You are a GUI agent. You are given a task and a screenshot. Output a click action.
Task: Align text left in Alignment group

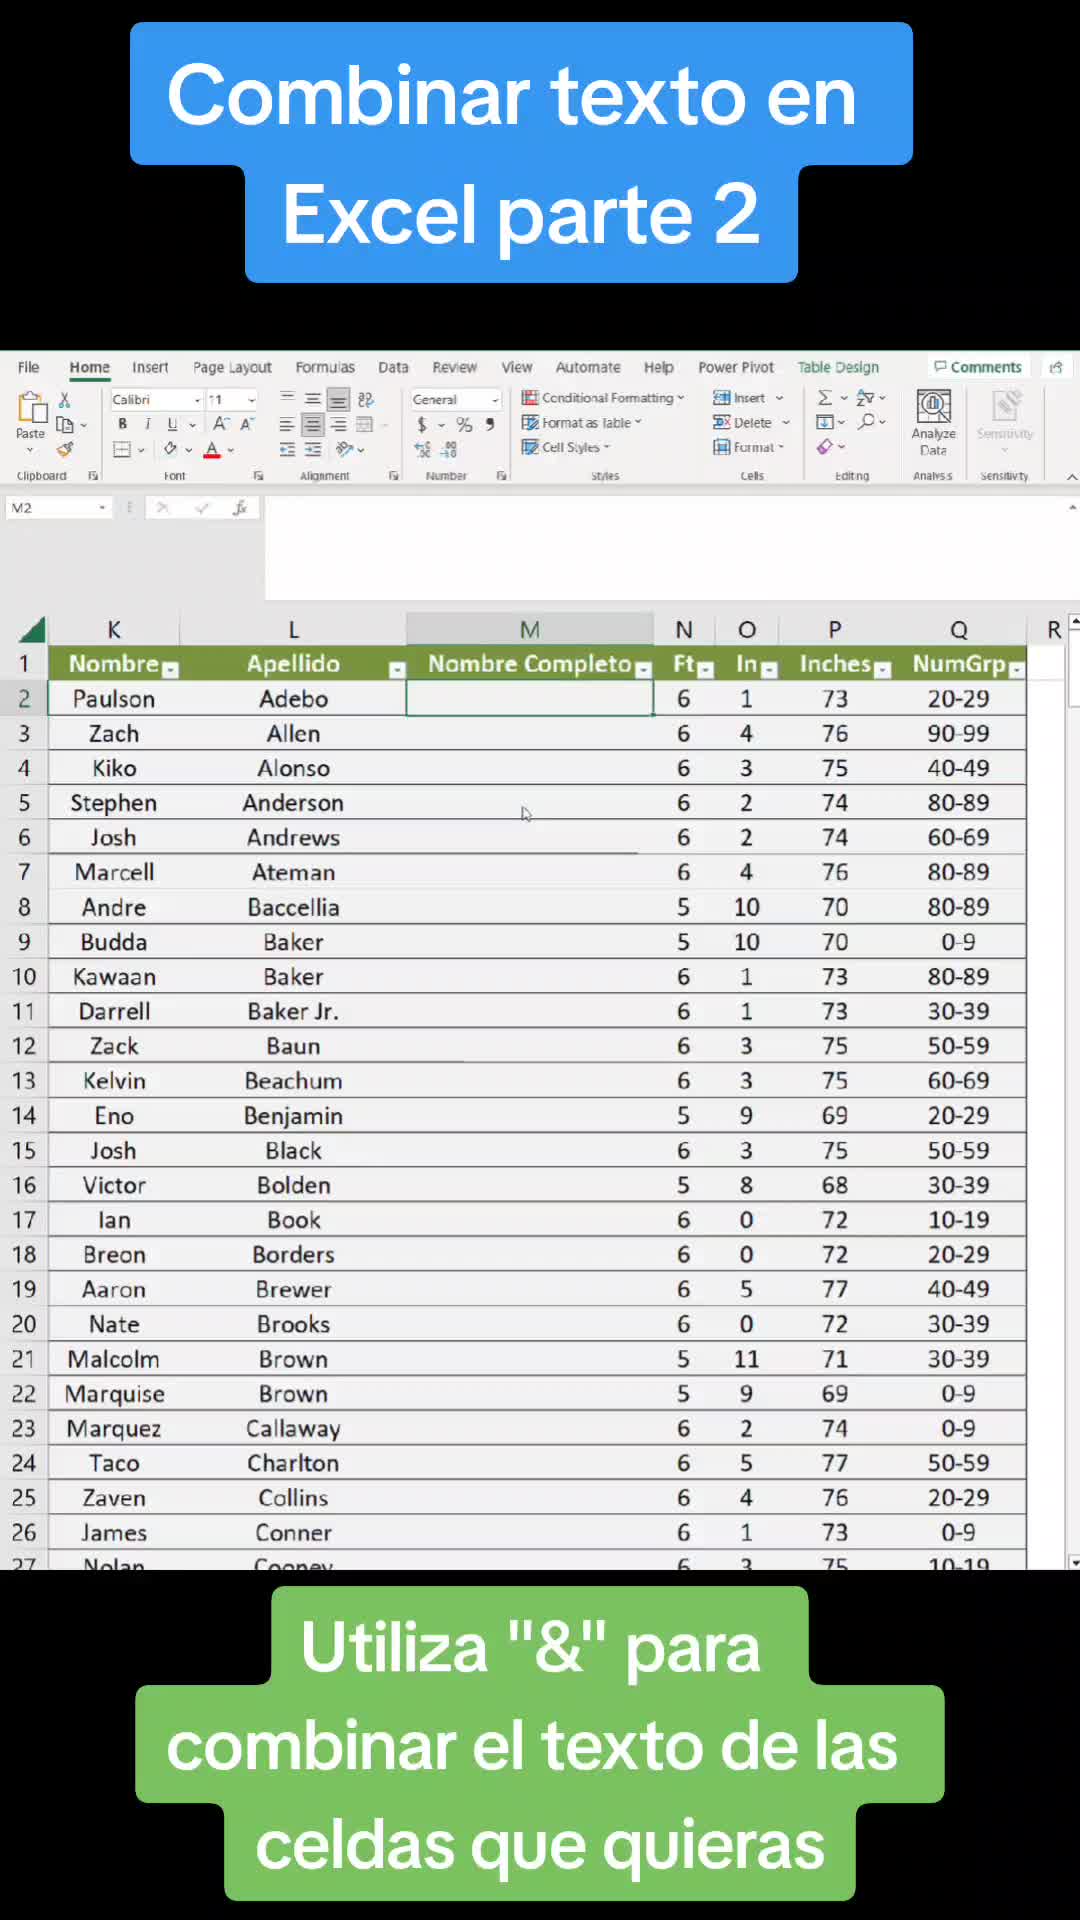click(287, 425)
